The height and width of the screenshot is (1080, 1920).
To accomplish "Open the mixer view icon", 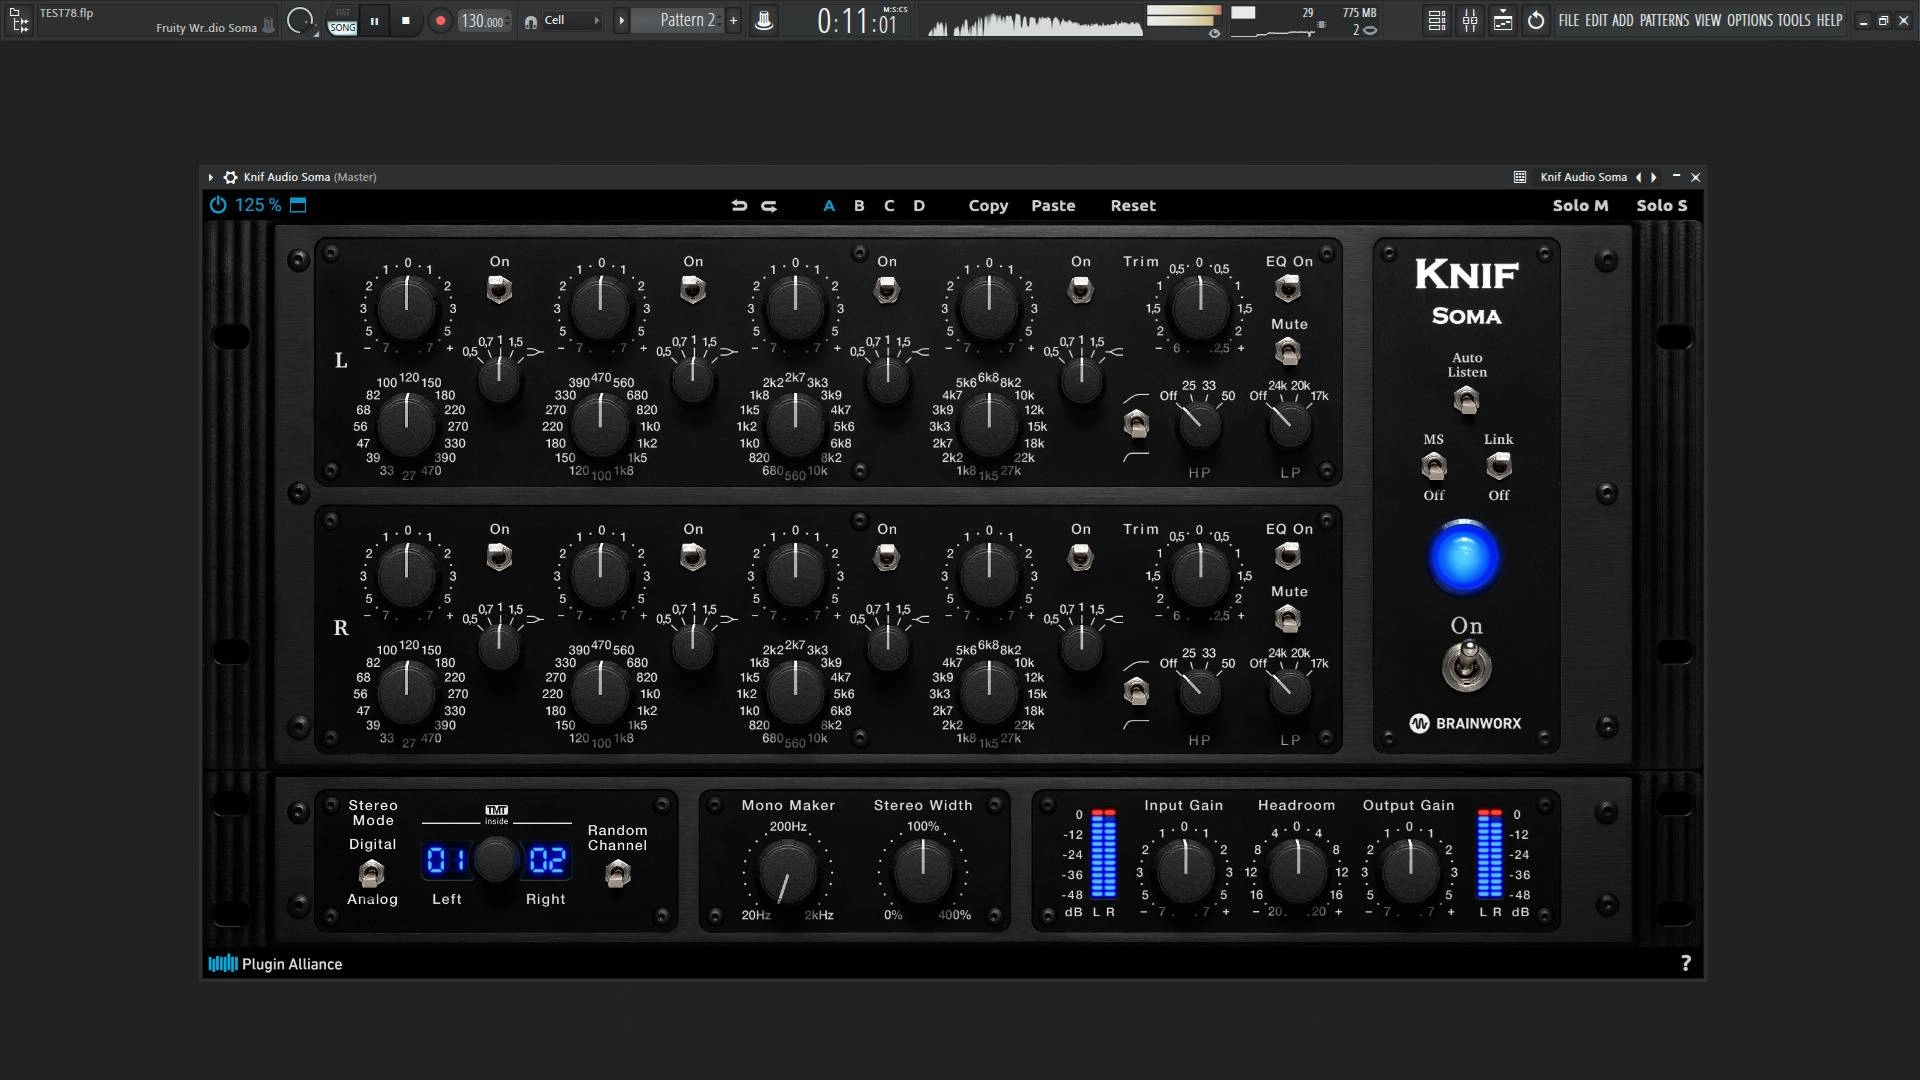I will [1470, 20].
